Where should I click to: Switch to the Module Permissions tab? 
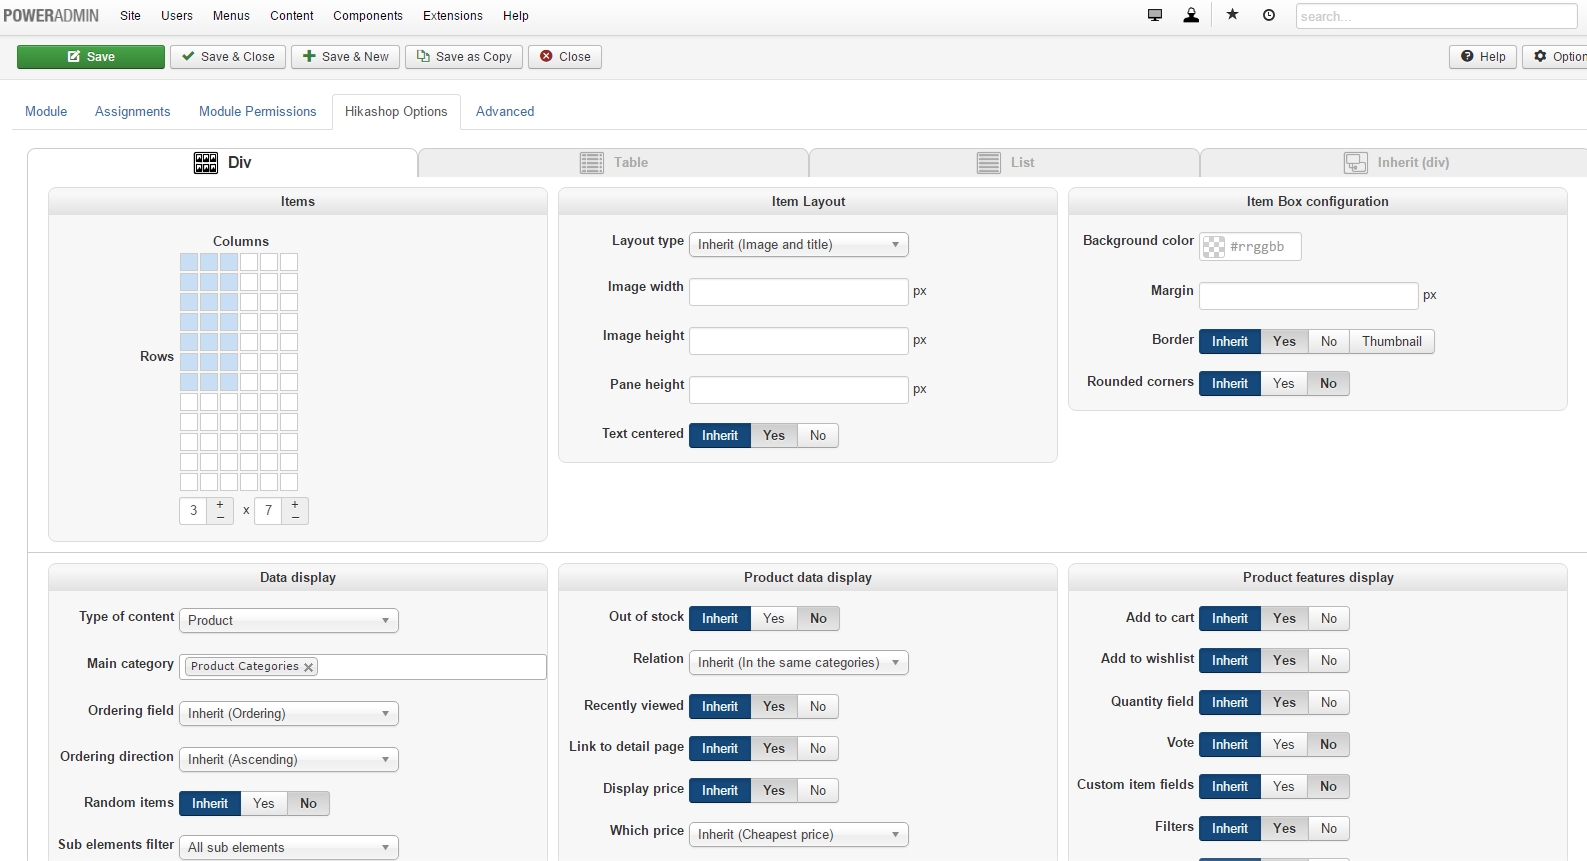257,112
